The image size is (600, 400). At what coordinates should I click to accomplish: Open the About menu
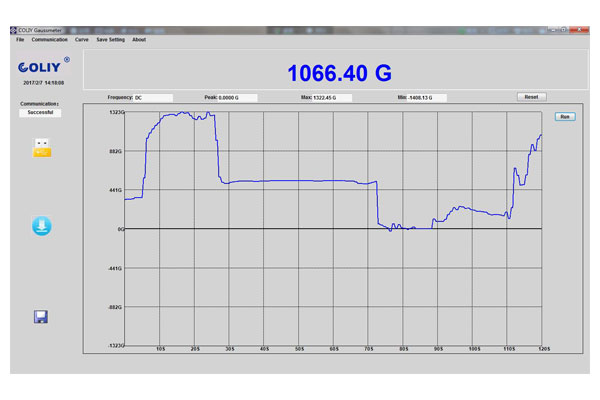(x=139, y=40)
